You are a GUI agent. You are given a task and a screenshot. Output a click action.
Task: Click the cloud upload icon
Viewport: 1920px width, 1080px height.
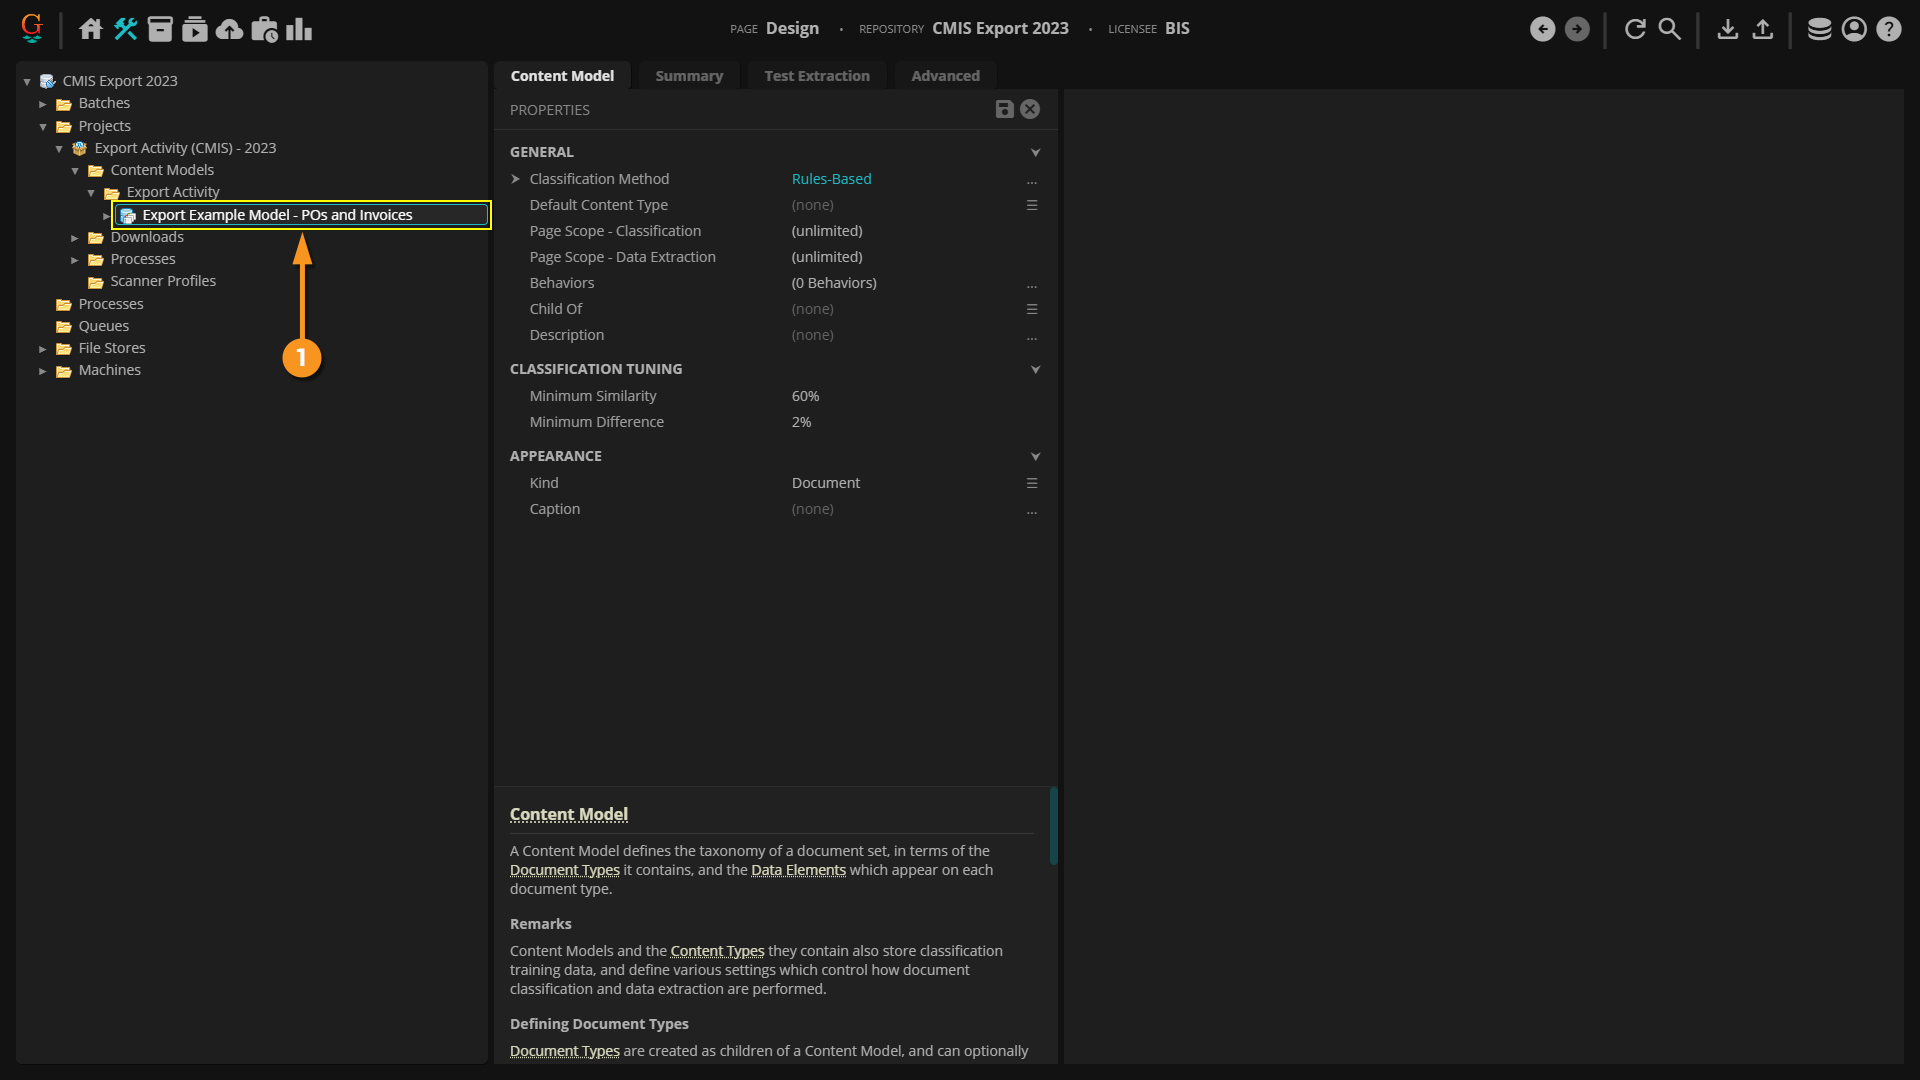tap(229, 29)
